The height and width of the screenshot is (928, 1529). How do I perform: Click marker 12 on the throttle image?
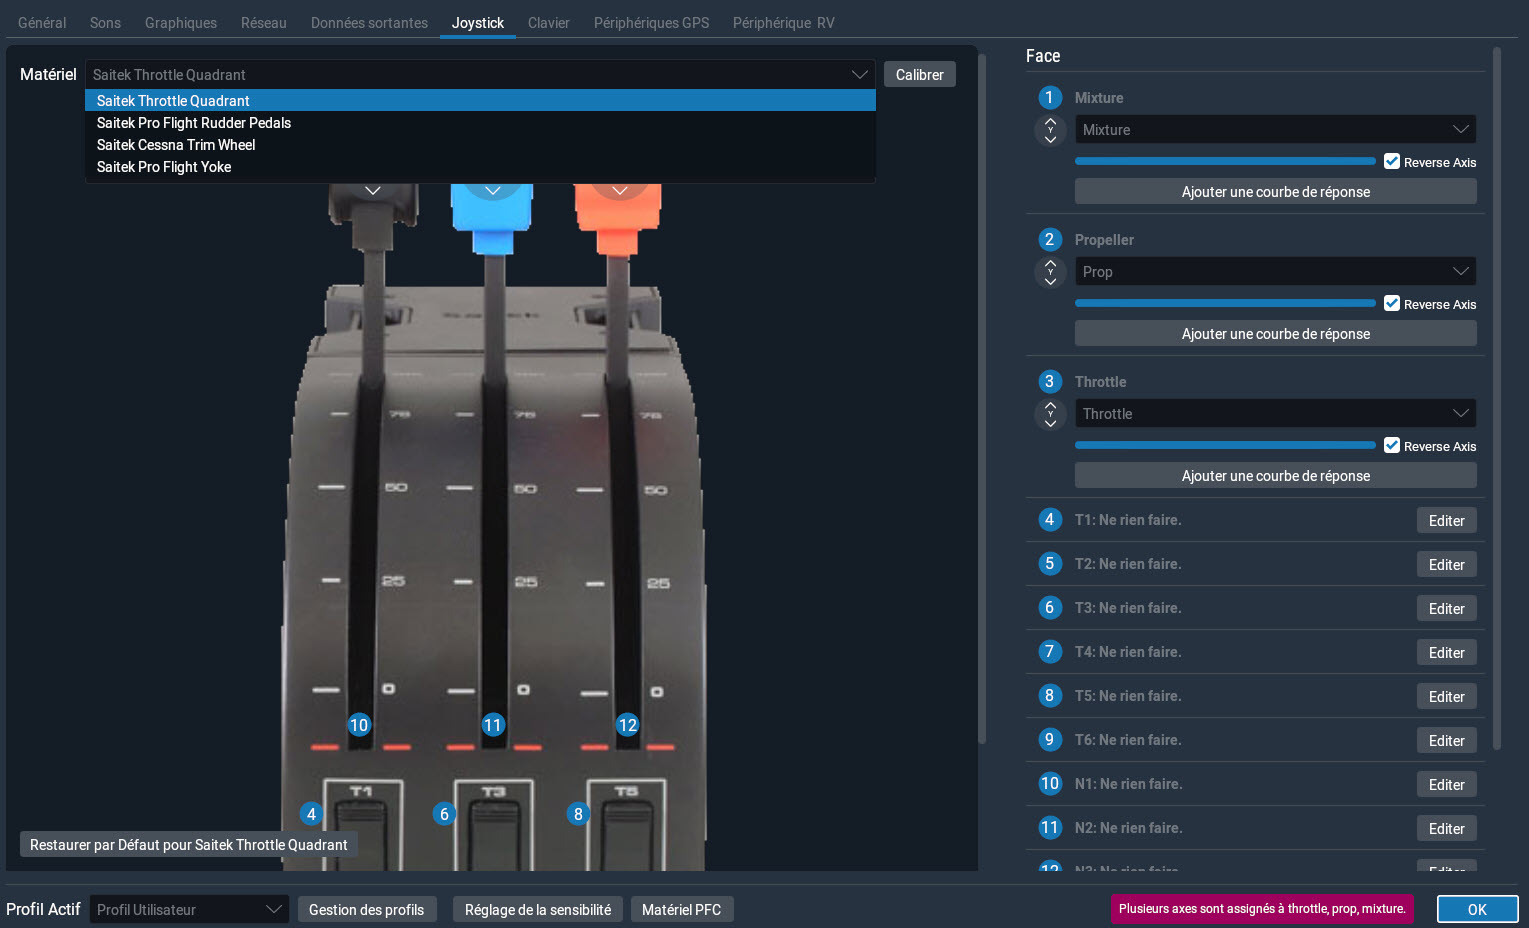pos(627,725)
